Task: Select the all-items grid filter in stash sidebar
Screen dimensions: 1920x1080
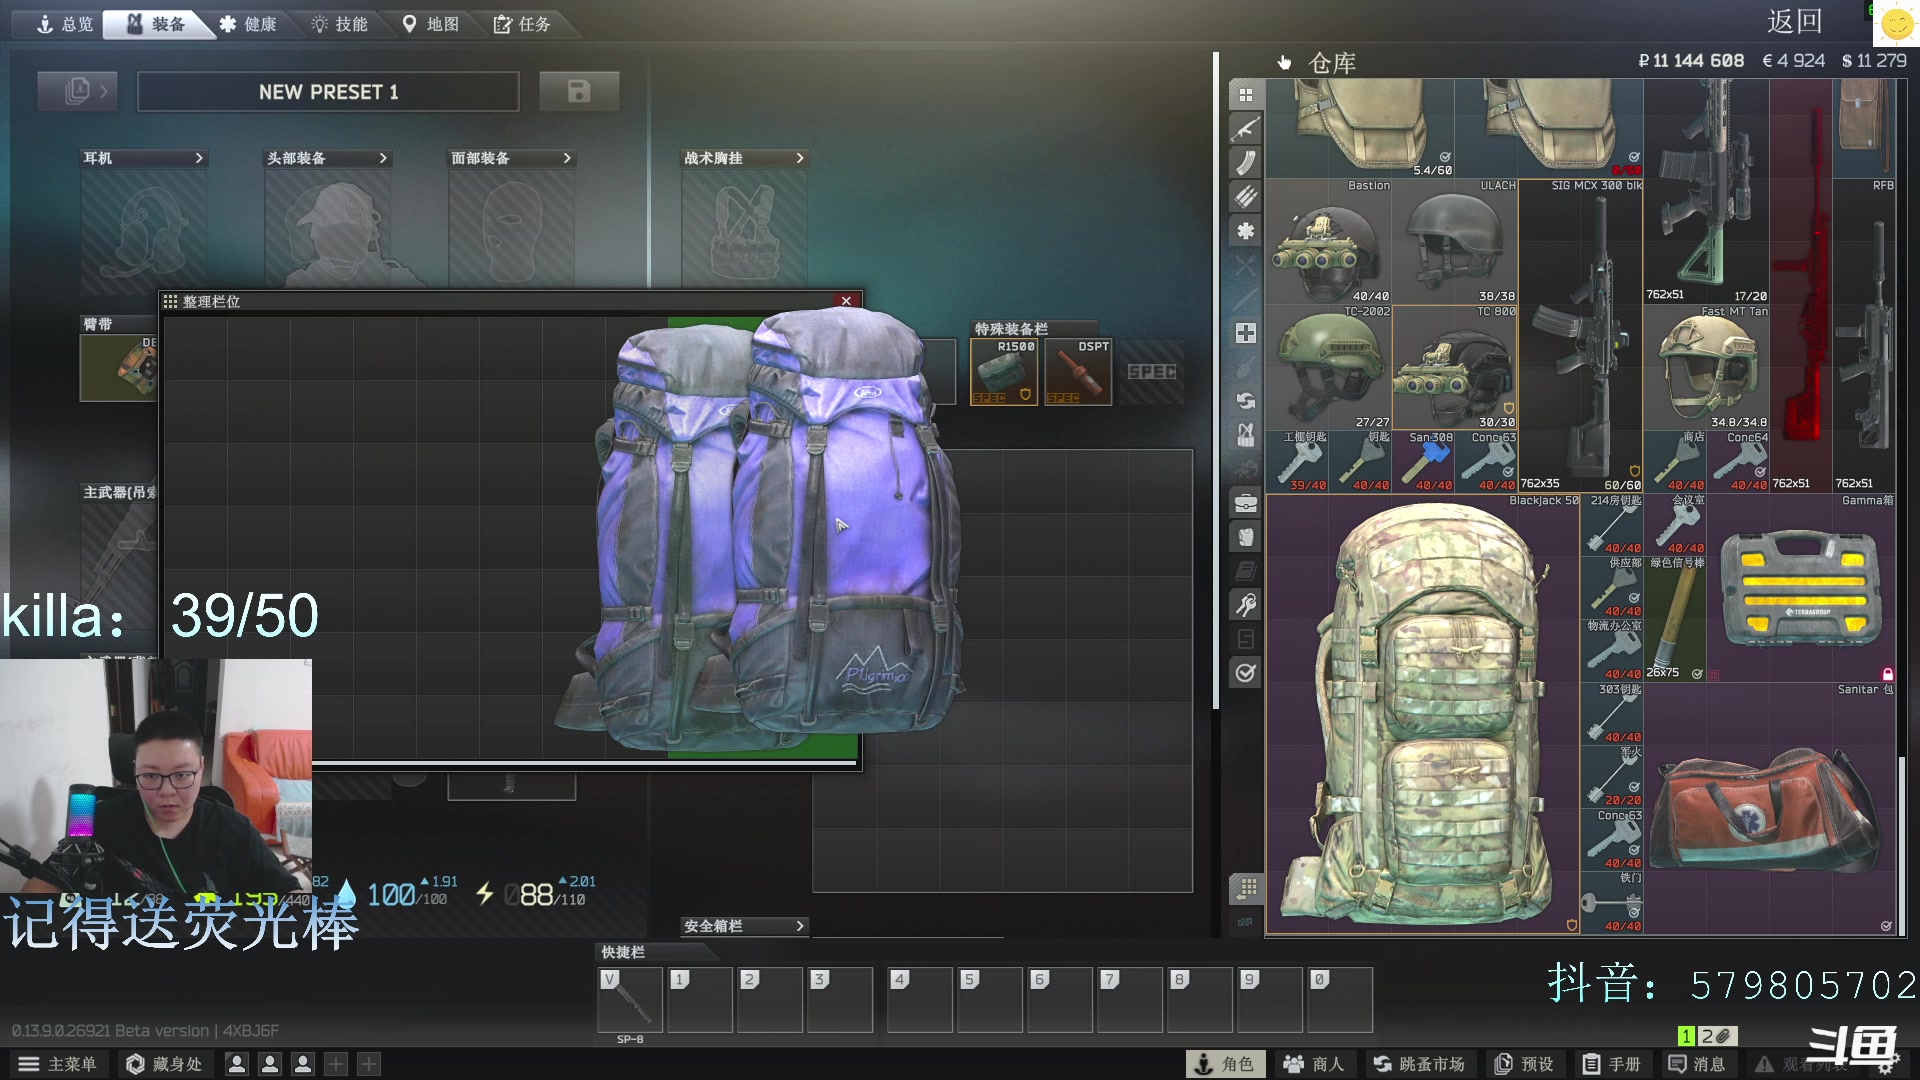Action: point(1246,95)
